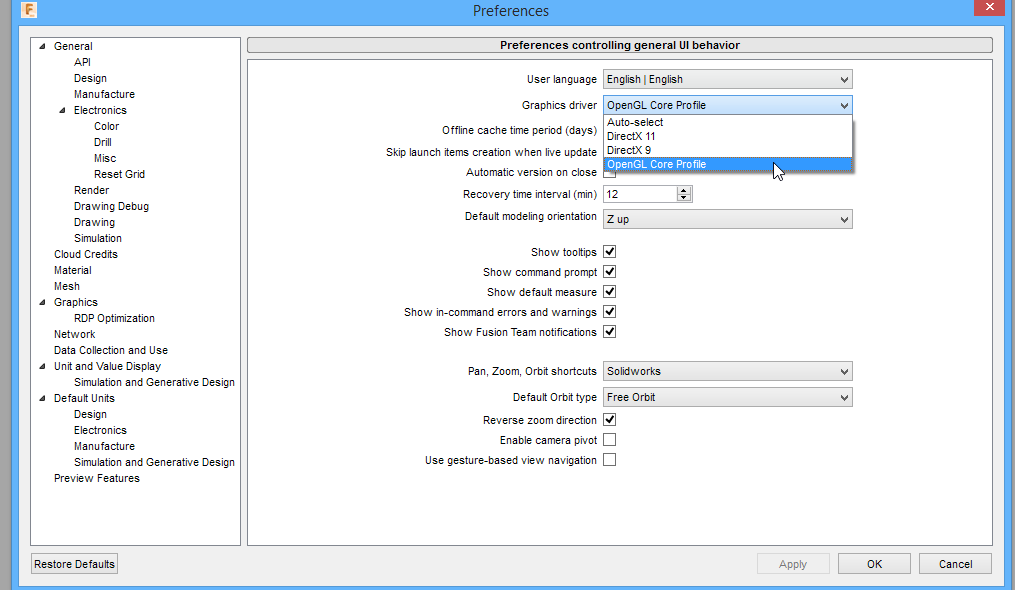The width and height of the screenshot is (1015, 590).
Task: Select Simulation and Generative Design under Unit Display
Action: pyautogui.click(x=154, y=382)
